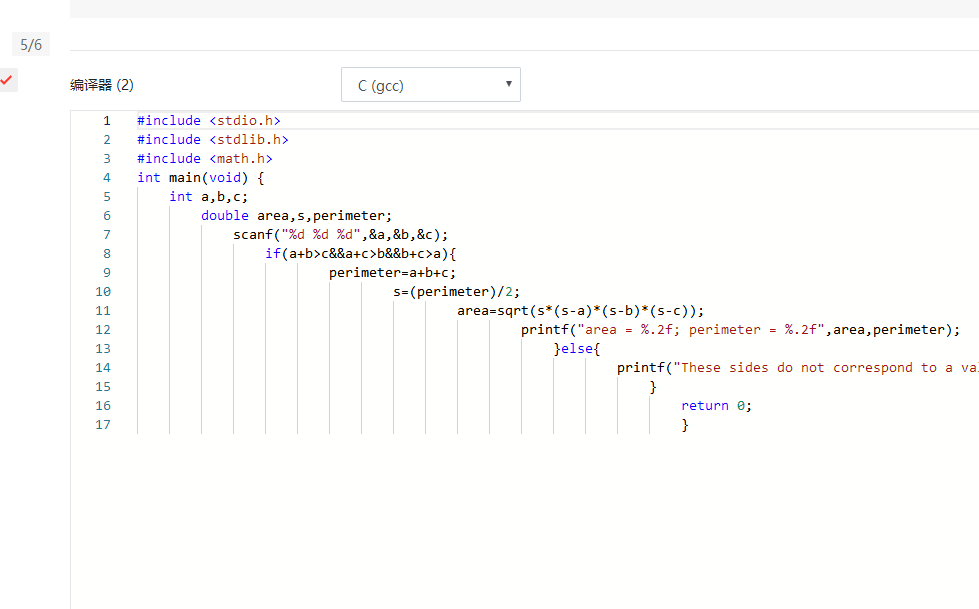Click the area=sqrt(...) code line
The image size is (979, 609).
tap(580, 311)
